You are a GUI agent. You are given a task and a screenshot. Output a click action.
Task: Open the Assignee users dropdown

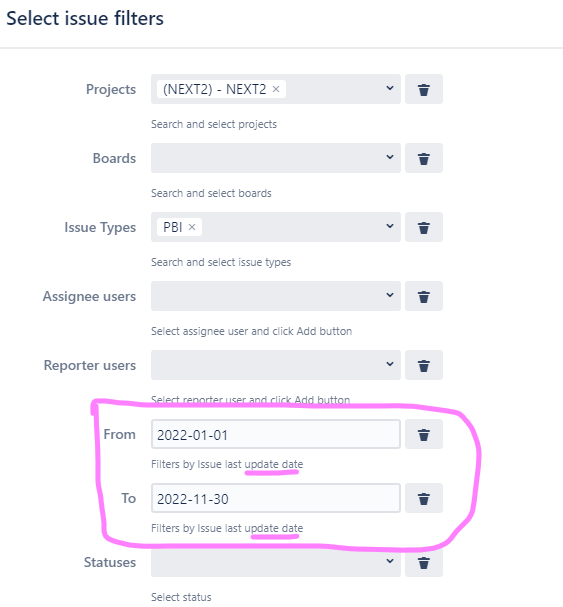(276, 296)
